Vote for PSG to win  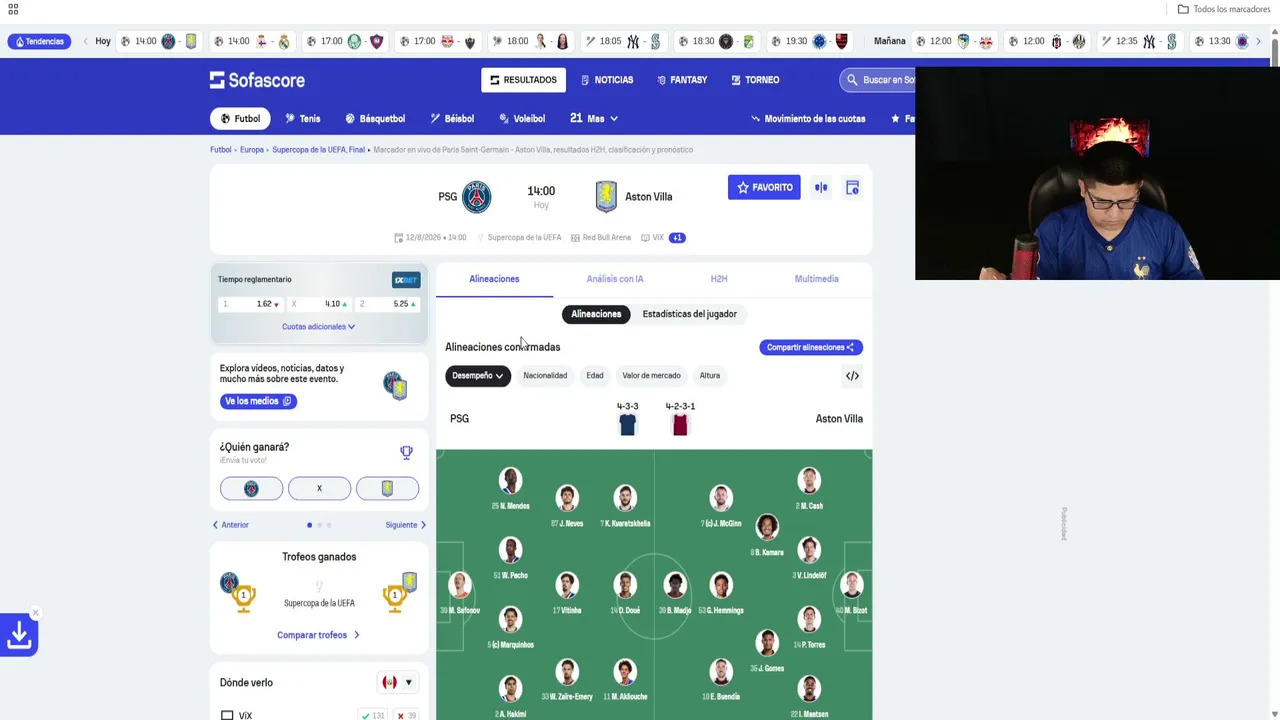251,488
